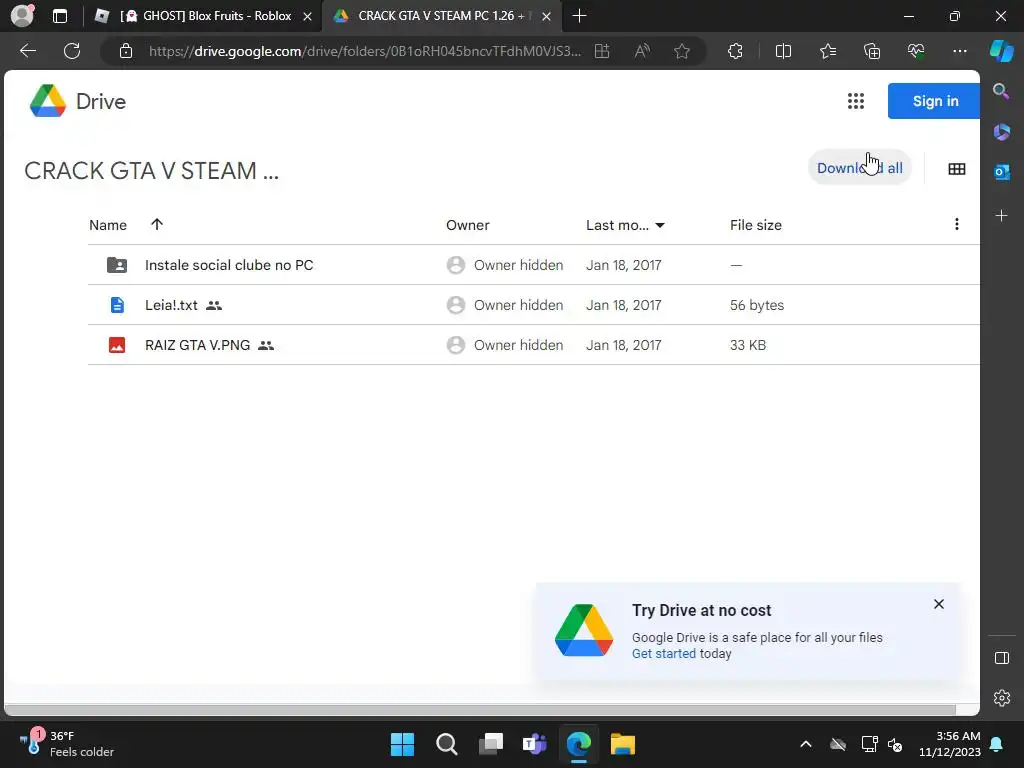Click the 33 KB file size cell
The height and width of the screenshot is (768, 1024).
(x=748, y=345)
